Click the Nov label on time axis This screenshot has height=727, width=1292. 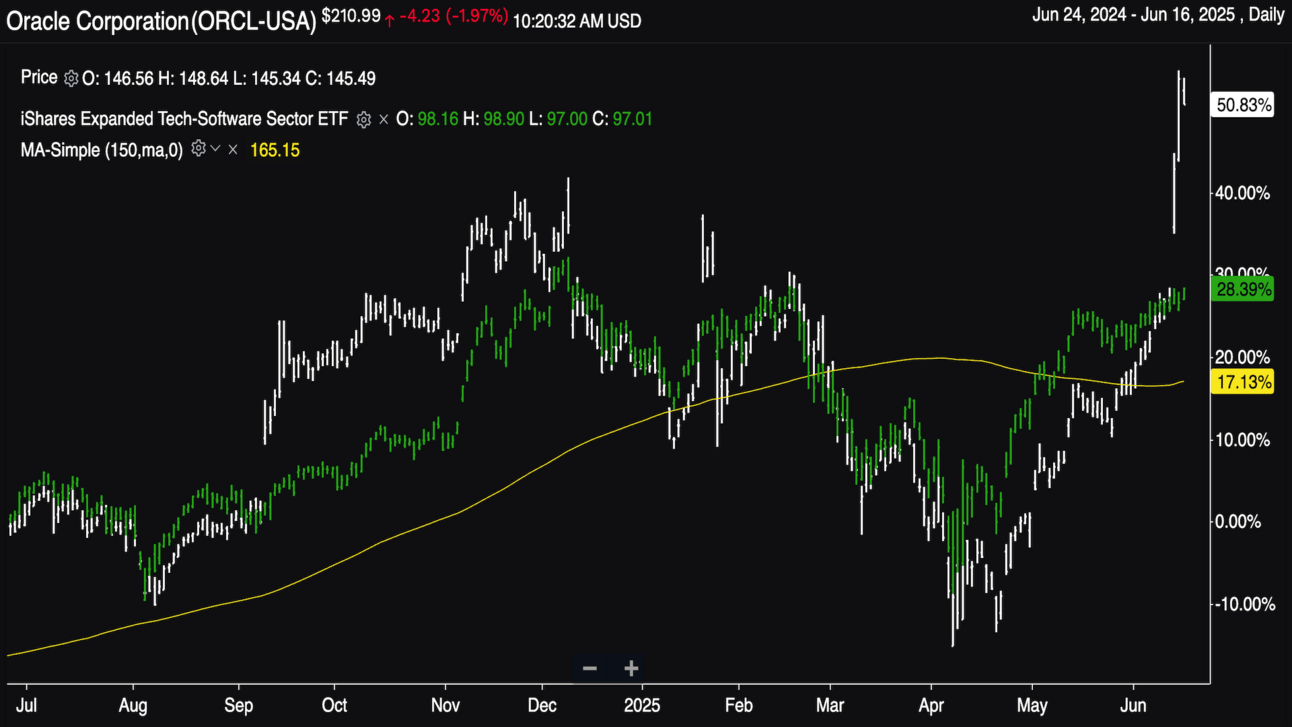(x=446, y=704)
